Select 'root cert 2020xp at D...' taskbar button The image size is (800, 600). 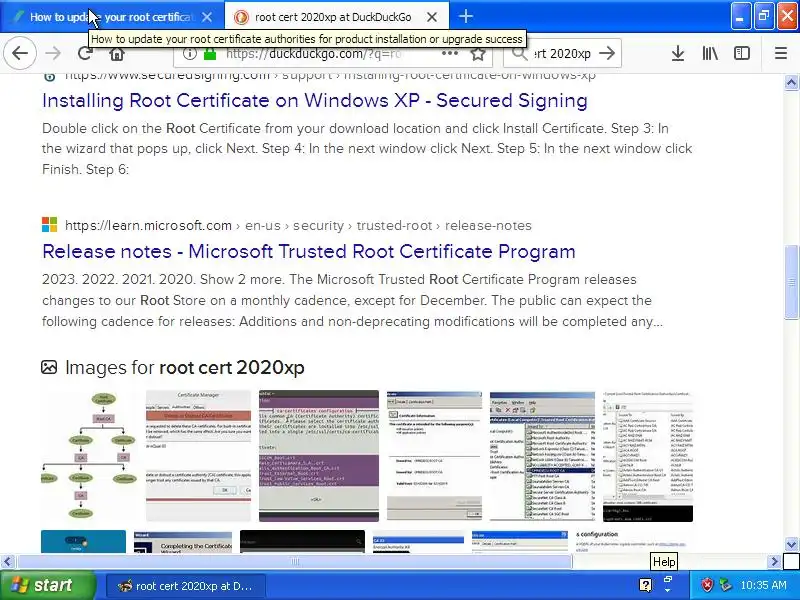tap(186, 586)
